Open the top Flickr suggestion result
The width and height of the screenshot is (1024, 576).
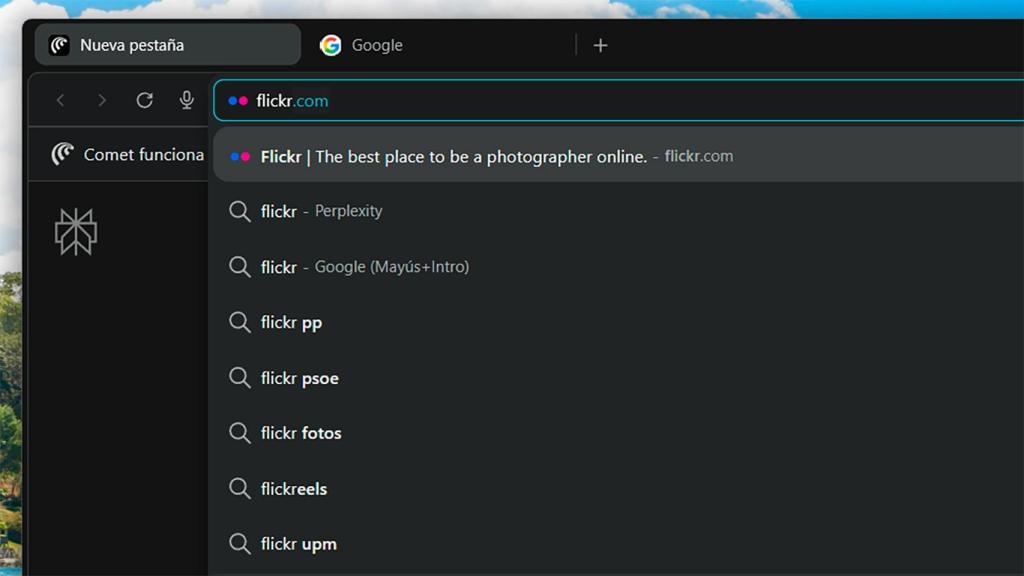(x=455, y=156)
